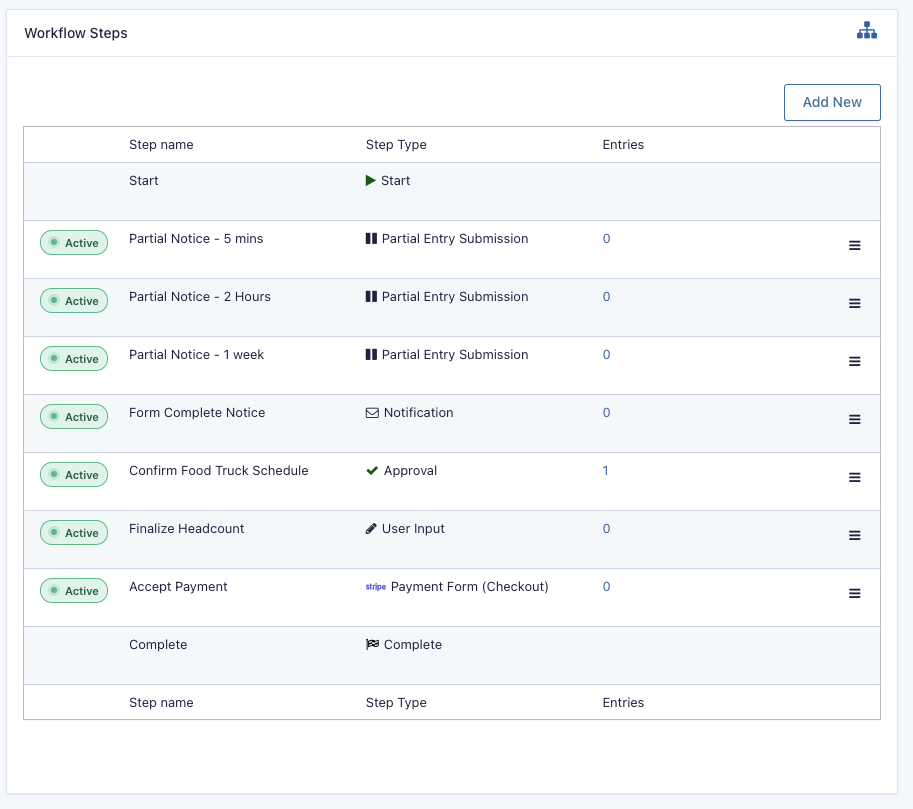Open entries count for Partial Notice - 1 week
This screenshot has width=913, height=809.
606,354
